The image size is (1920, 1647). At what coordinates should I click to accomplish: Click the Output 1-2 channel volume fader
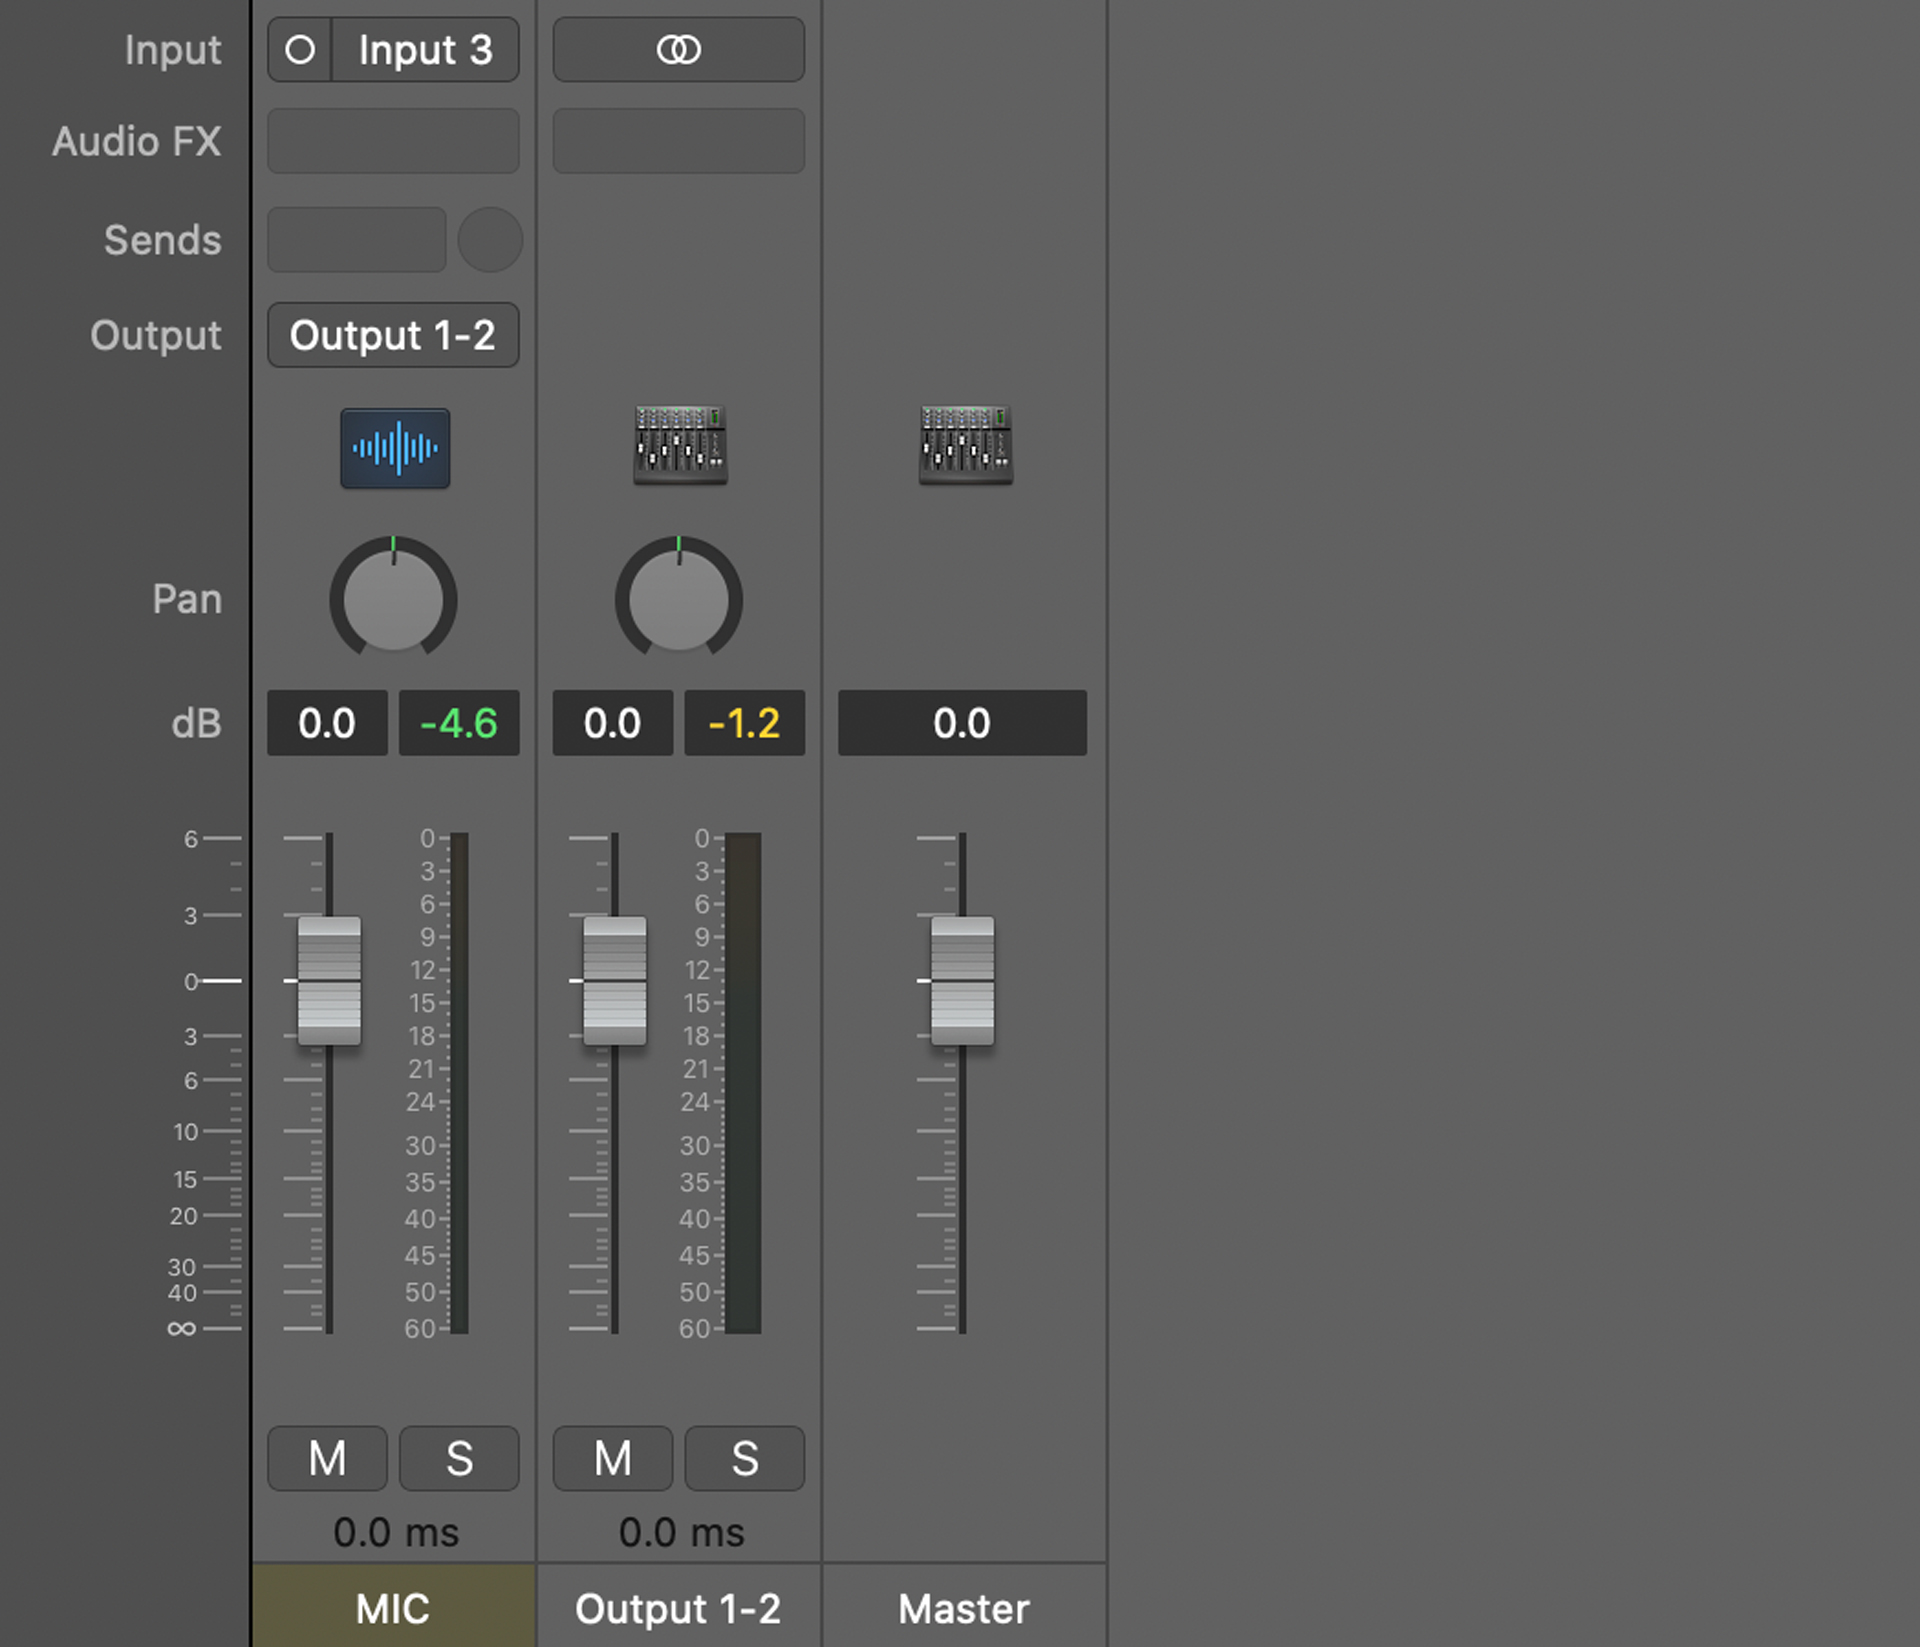tap(615, 981)
